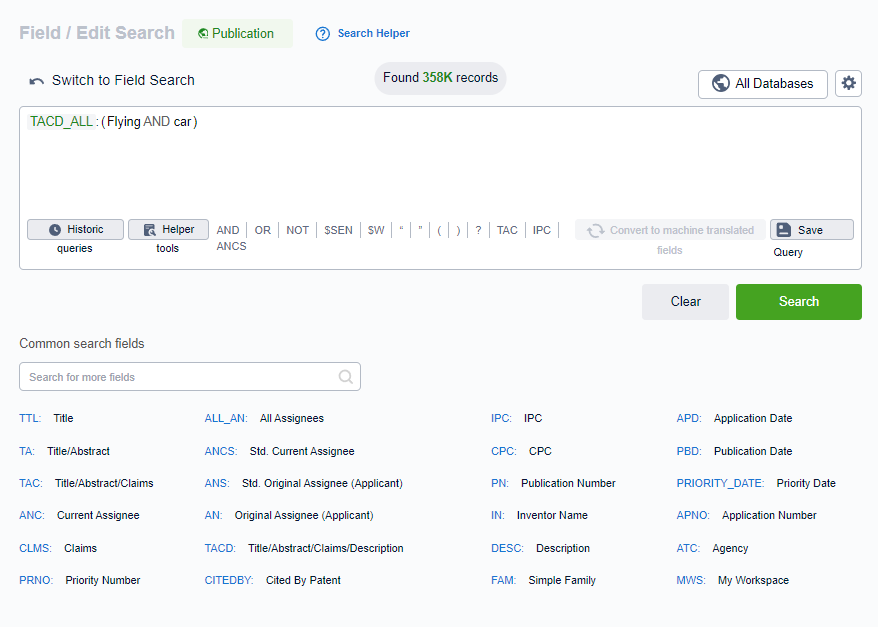878x627 pixels.
Task: Click the back arrow beside Switch to Field Search
Action: pos(37,81)
